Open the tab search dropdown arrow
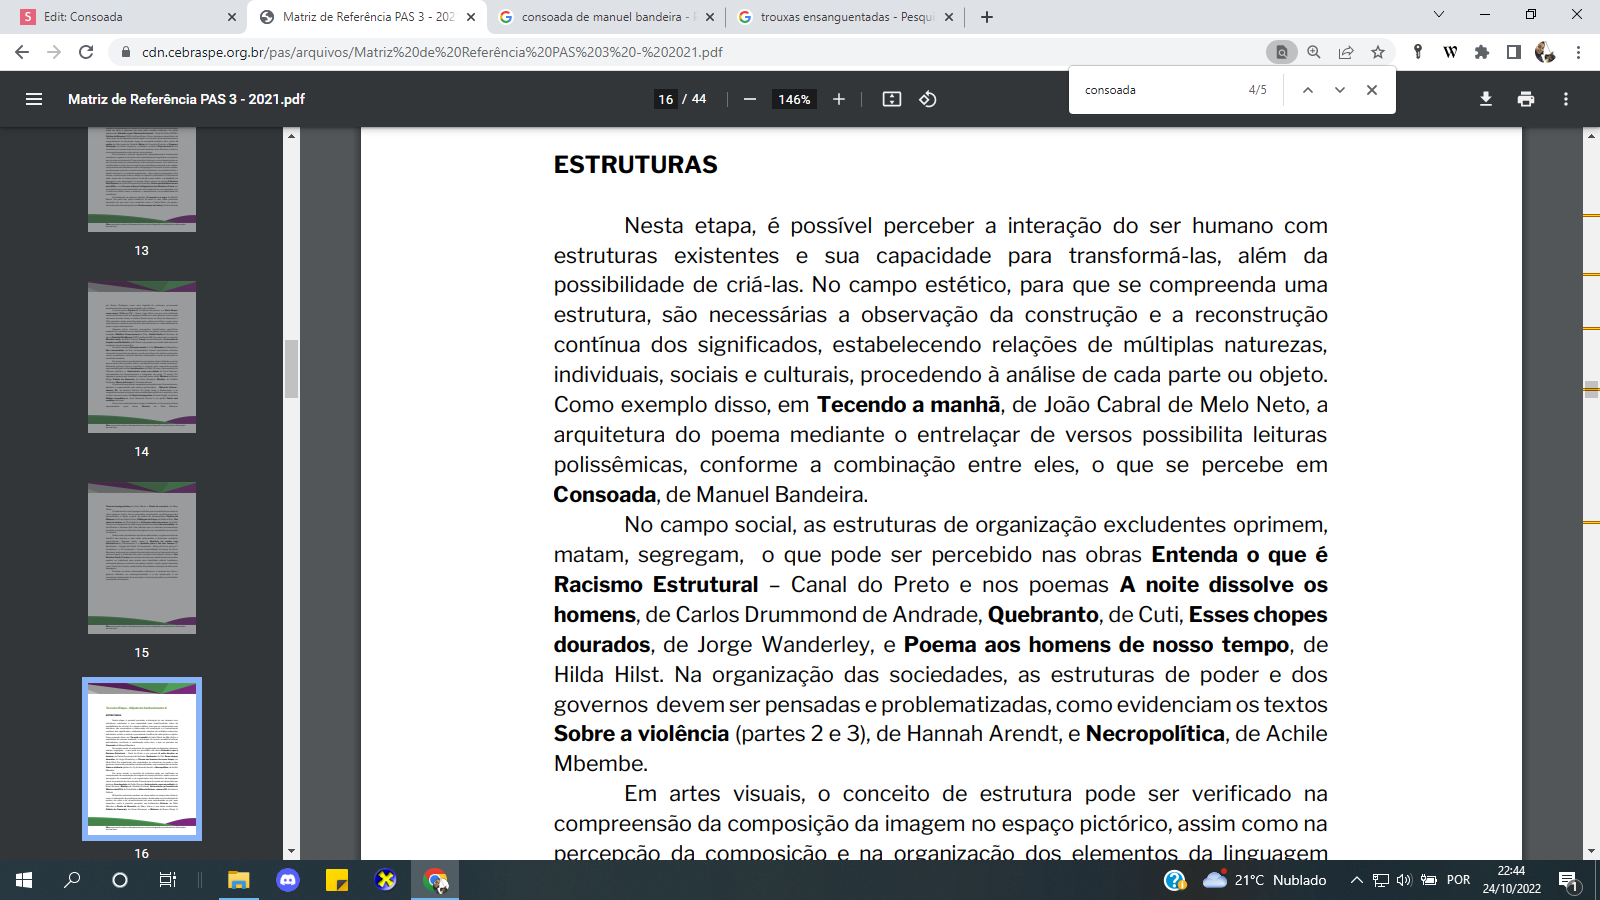This screenshot has height=900, width=1600. [x=1439, y=14]
